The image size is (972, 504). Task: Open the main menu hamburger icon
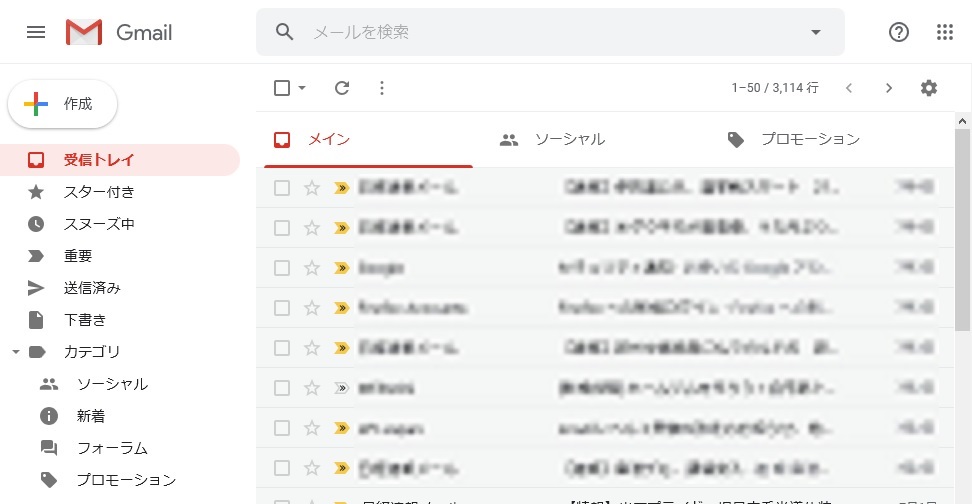[36, 32]
